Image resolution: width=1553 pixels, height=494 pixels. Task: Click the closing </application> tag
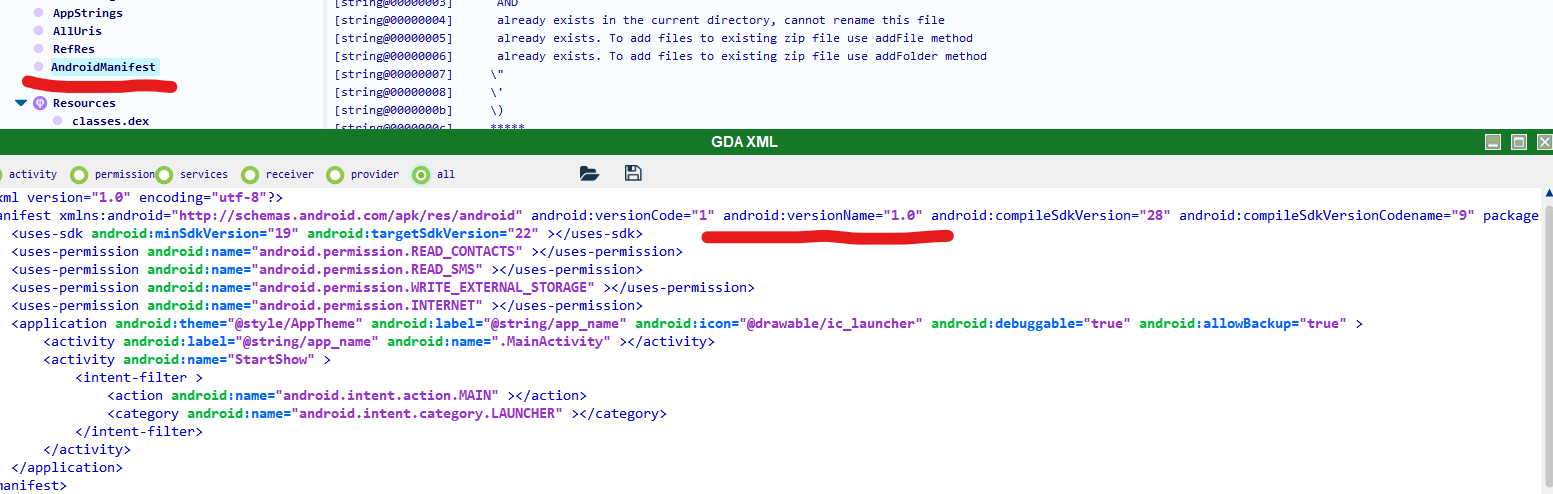66,467
